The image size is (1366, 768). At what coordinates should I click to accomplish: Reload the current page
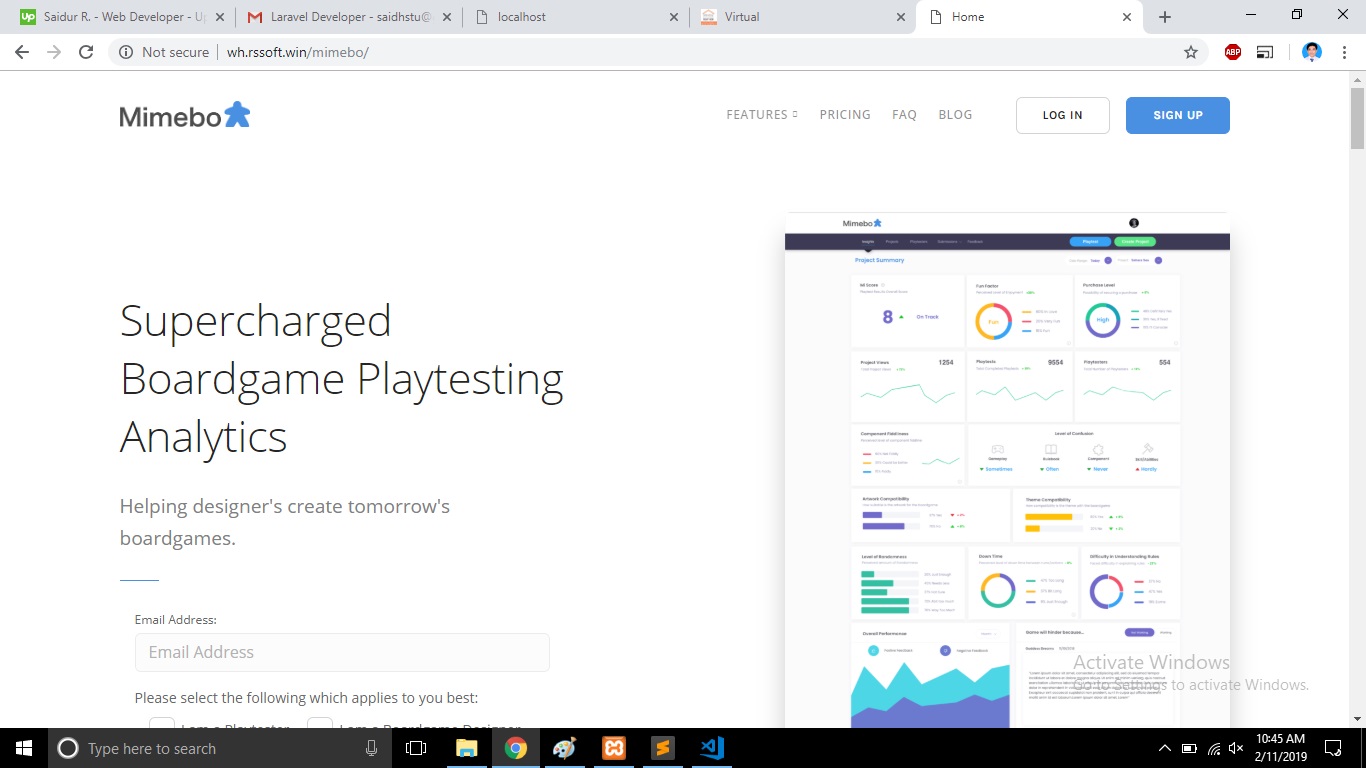tap(86, 52)
